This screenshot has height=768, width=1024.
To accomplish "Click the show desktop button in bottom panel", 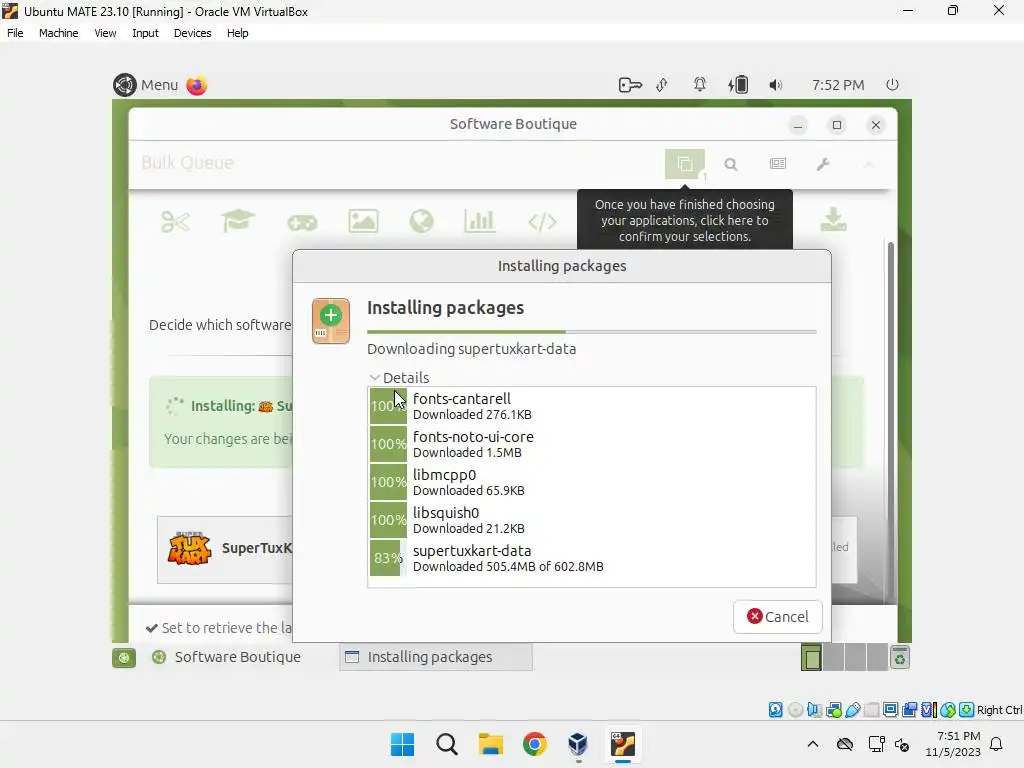I will pos(123,658).
